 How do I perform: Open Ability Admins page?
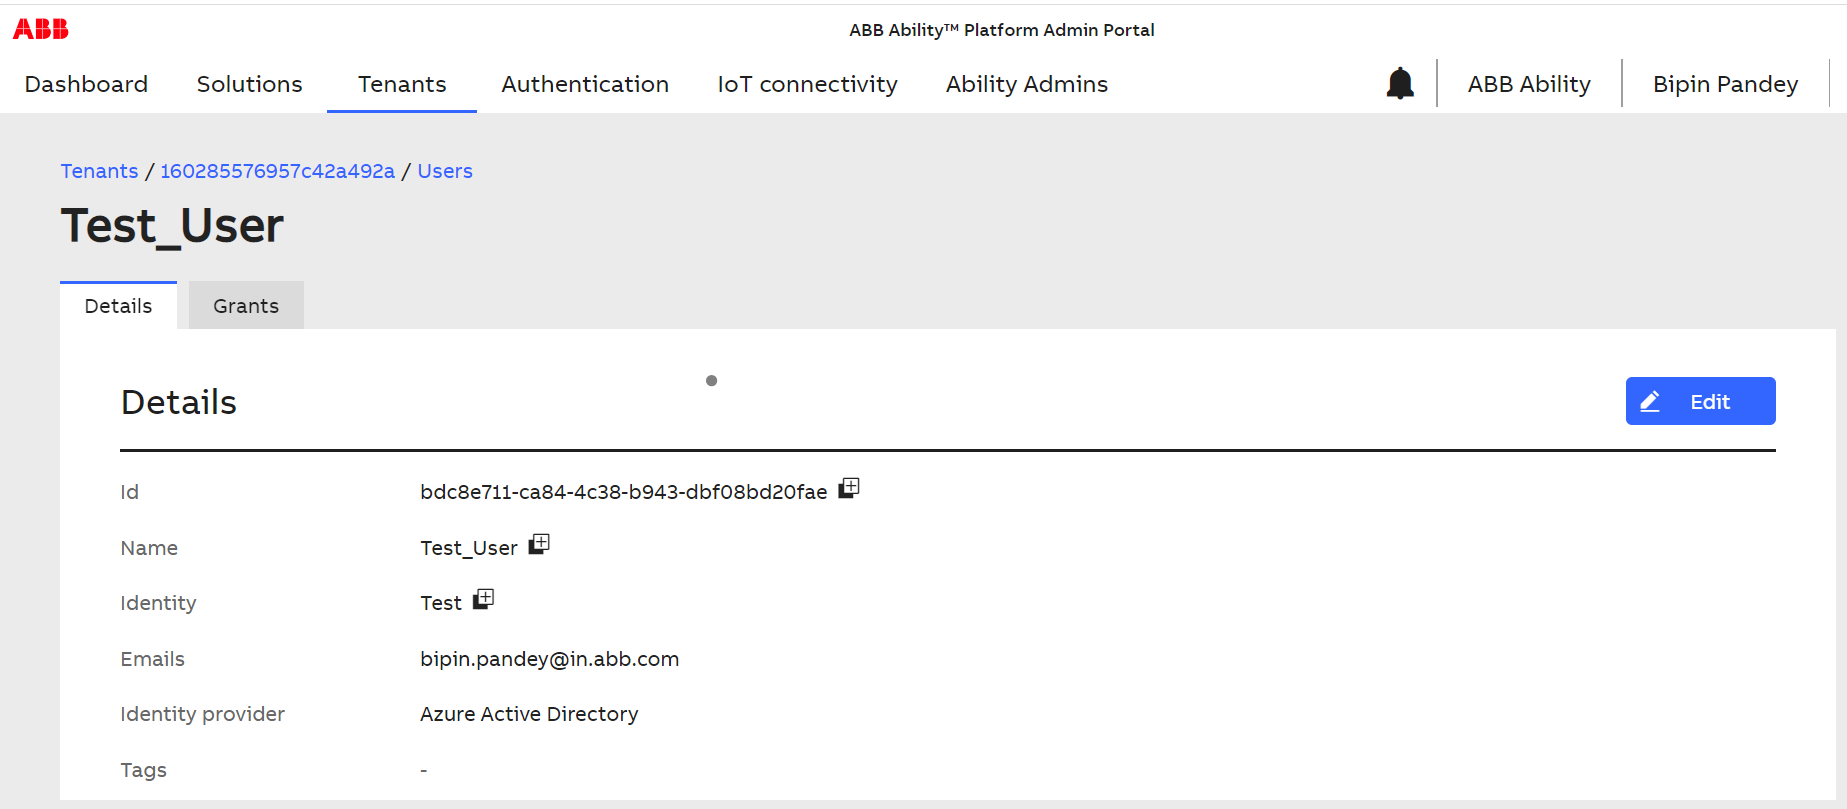(x=1027, y=84)
